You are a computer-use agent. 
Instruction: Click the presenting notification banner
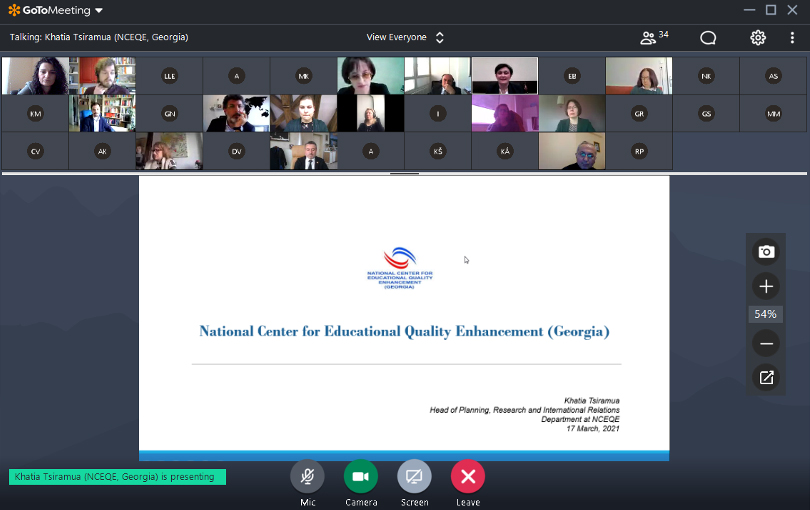tap(117, 477)
